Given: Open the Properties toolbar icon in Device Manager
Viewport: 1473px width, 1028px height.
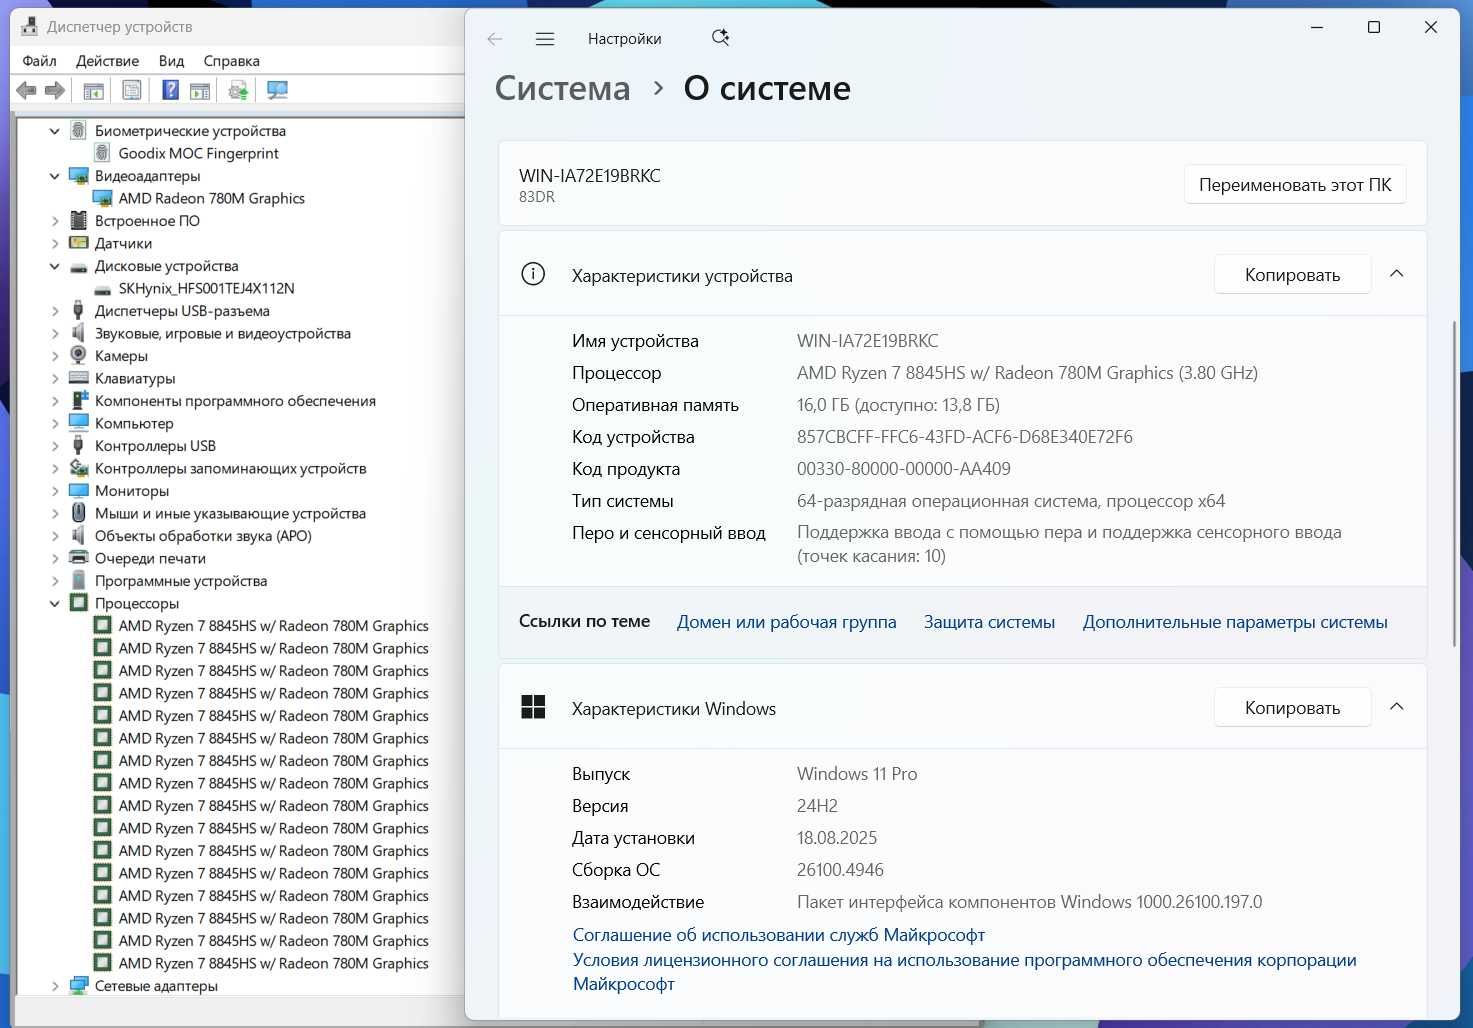Looking at the screenshot, I should (x=131, y=90).
